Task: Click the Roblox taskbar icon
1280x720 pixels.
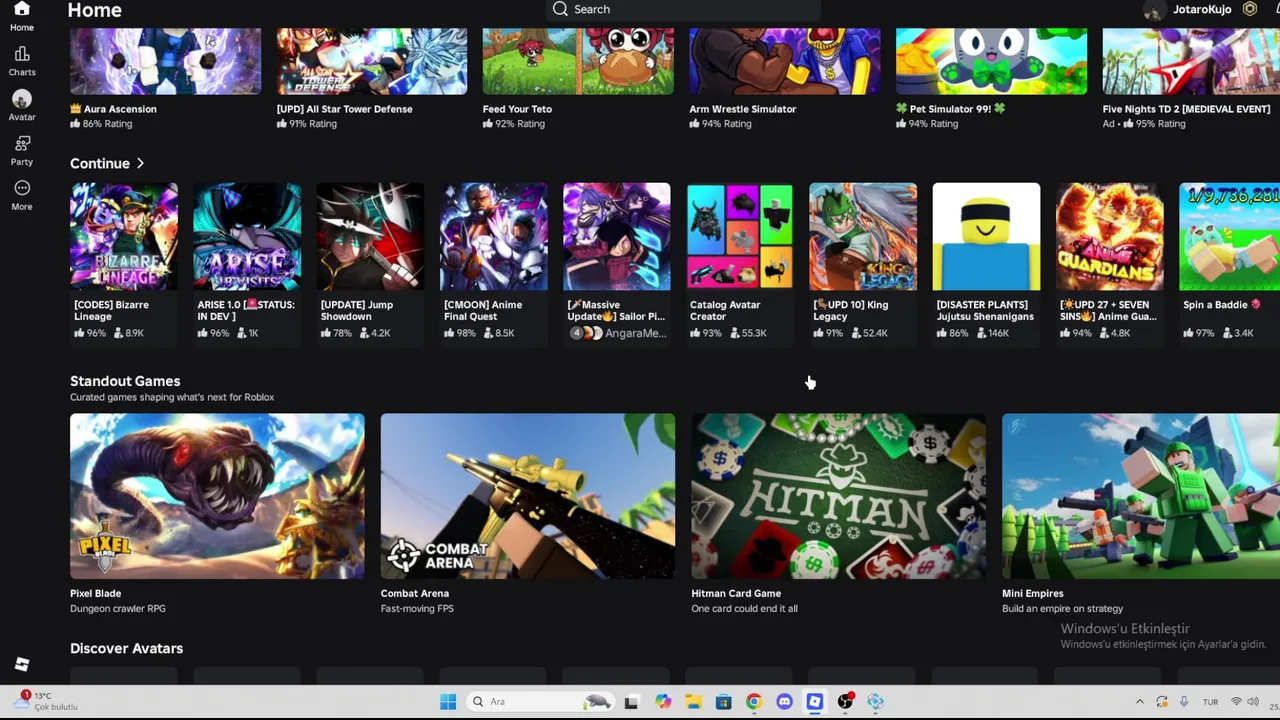Action: tap(815, 702)
